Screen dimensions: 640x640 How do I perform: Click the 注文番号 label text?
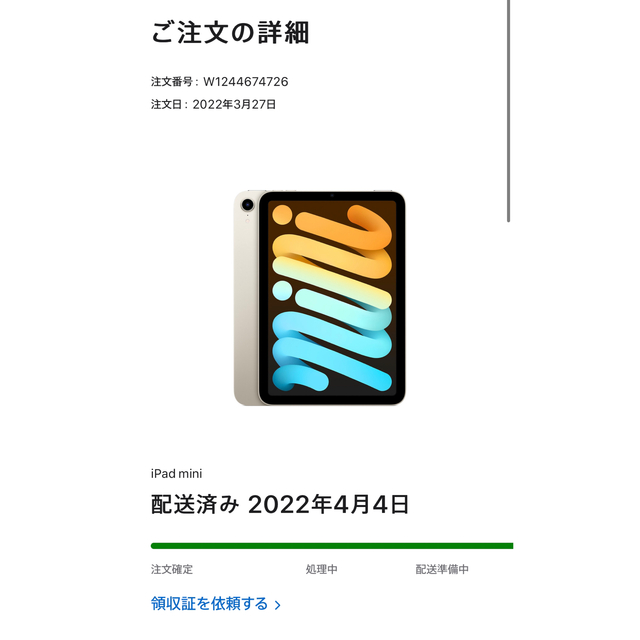172,82
